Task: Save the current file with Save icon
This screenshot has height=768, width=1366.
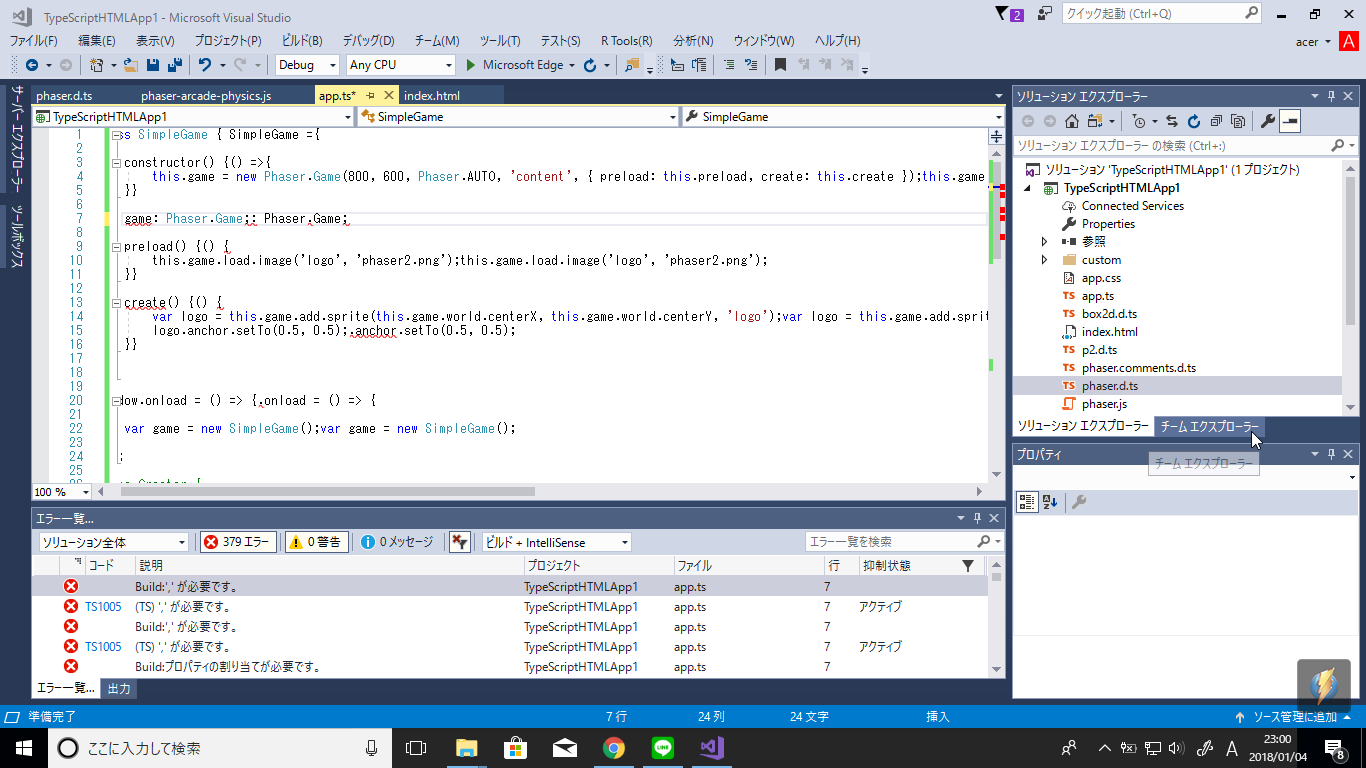Action: 153,65
